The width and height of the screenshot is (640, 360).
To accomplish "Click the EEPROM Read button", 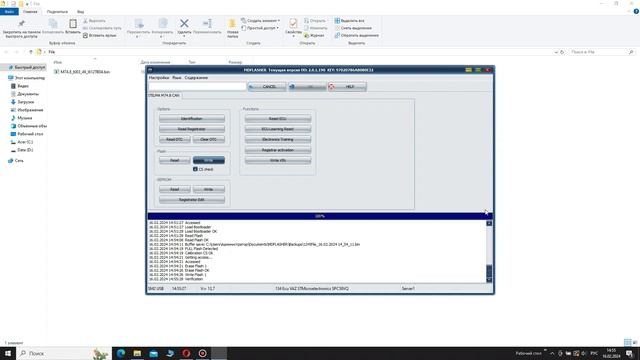I will pos(174,189).
